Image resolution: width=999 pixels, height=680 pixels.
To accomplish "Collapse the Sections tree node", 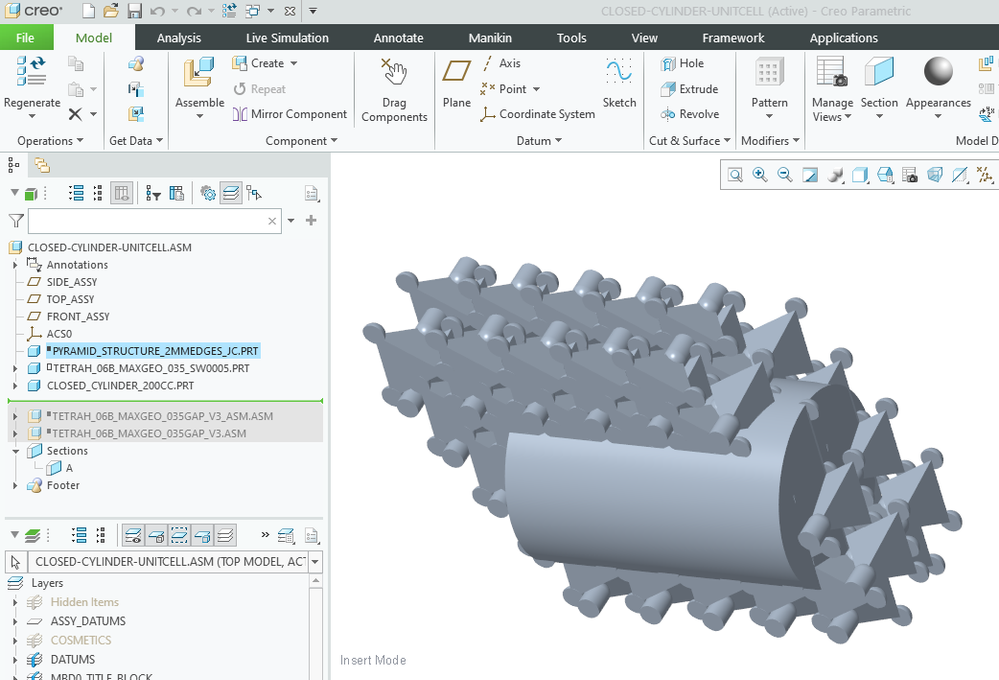I will (15, 451).
